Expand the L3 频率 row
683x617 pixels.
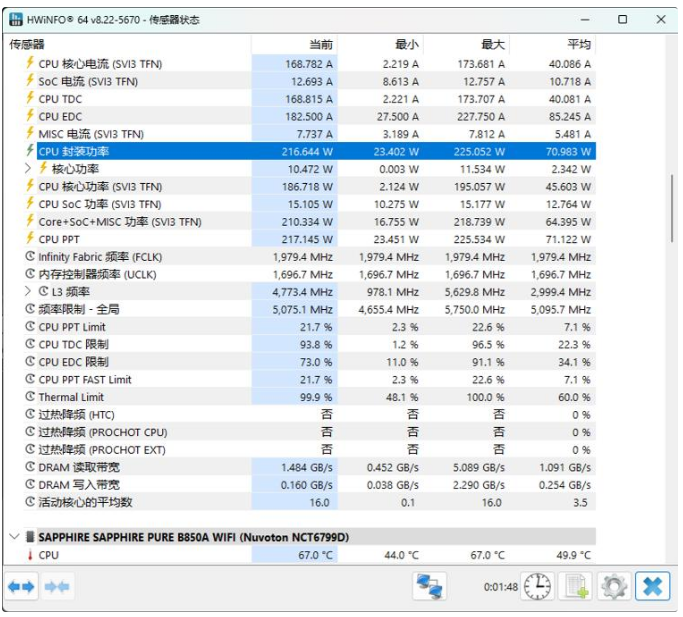pos(28,292)
